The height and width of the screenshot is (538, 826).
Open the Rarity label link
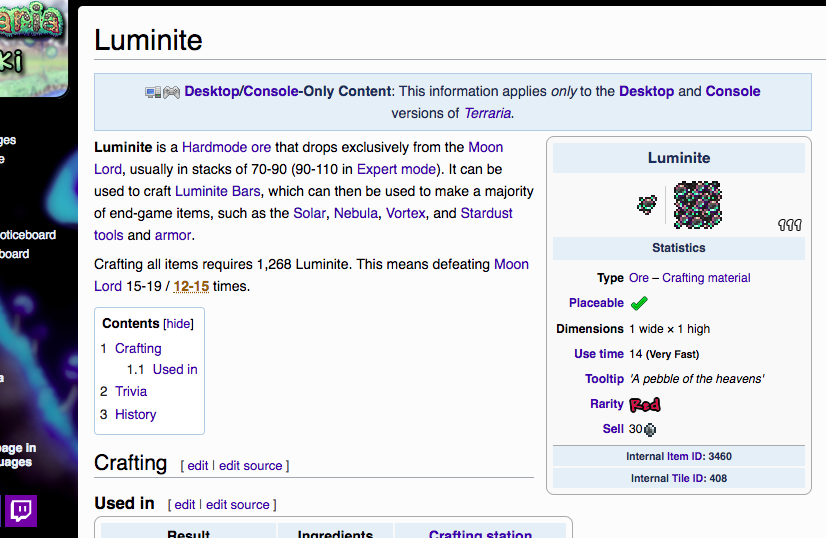pyautogui.click(x=607, y=404)
